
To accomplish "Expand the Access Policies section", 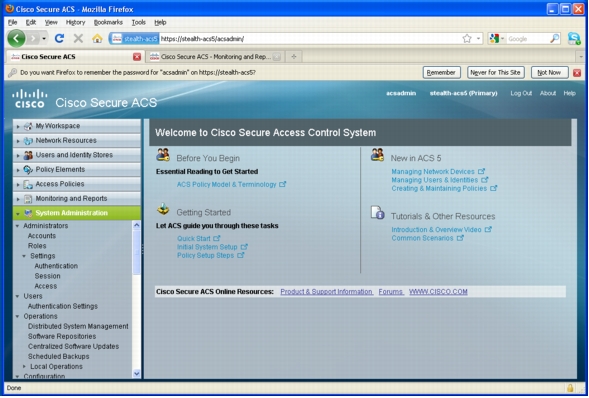I will click(x=18, y=185).
